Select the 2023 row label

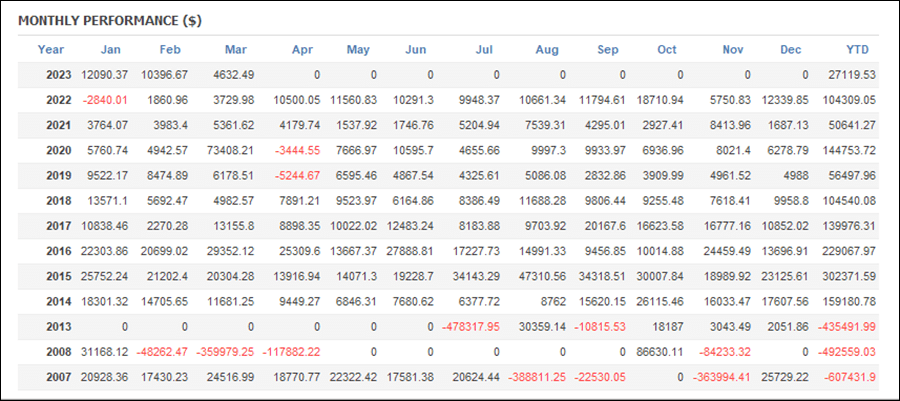point(59,75)
